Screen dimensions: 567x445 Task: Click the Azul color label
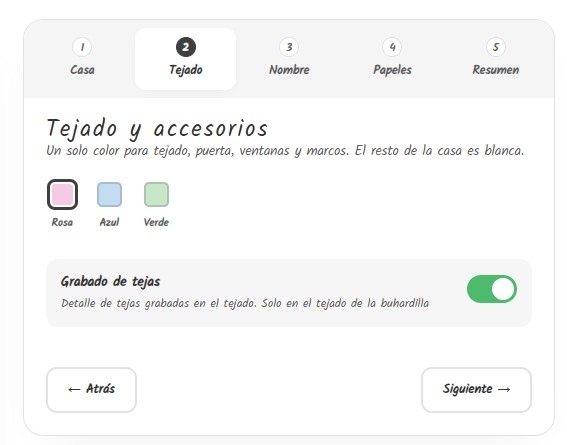[109, 222]
